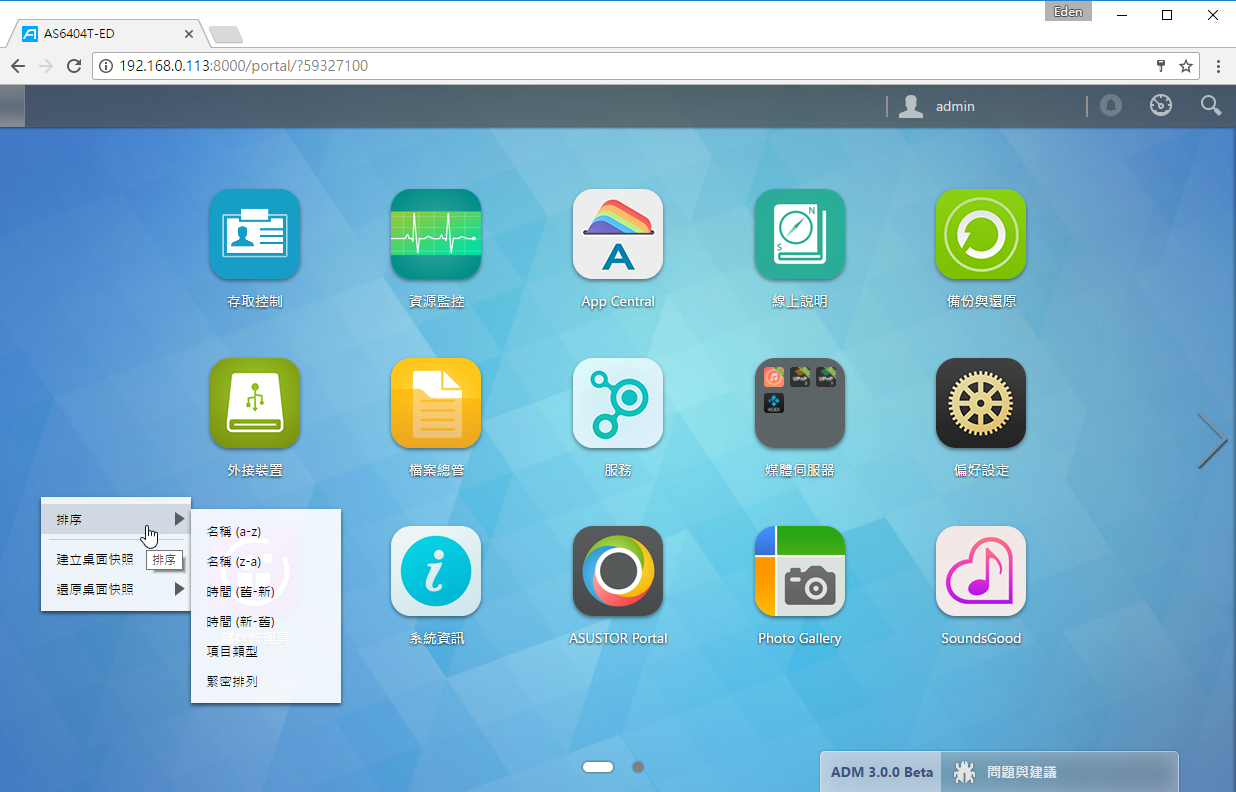Image resolution: width=1236 pixels, height=792 pixels.
Task: Reload the page in the browser
Action: click(x=73, y=66)
